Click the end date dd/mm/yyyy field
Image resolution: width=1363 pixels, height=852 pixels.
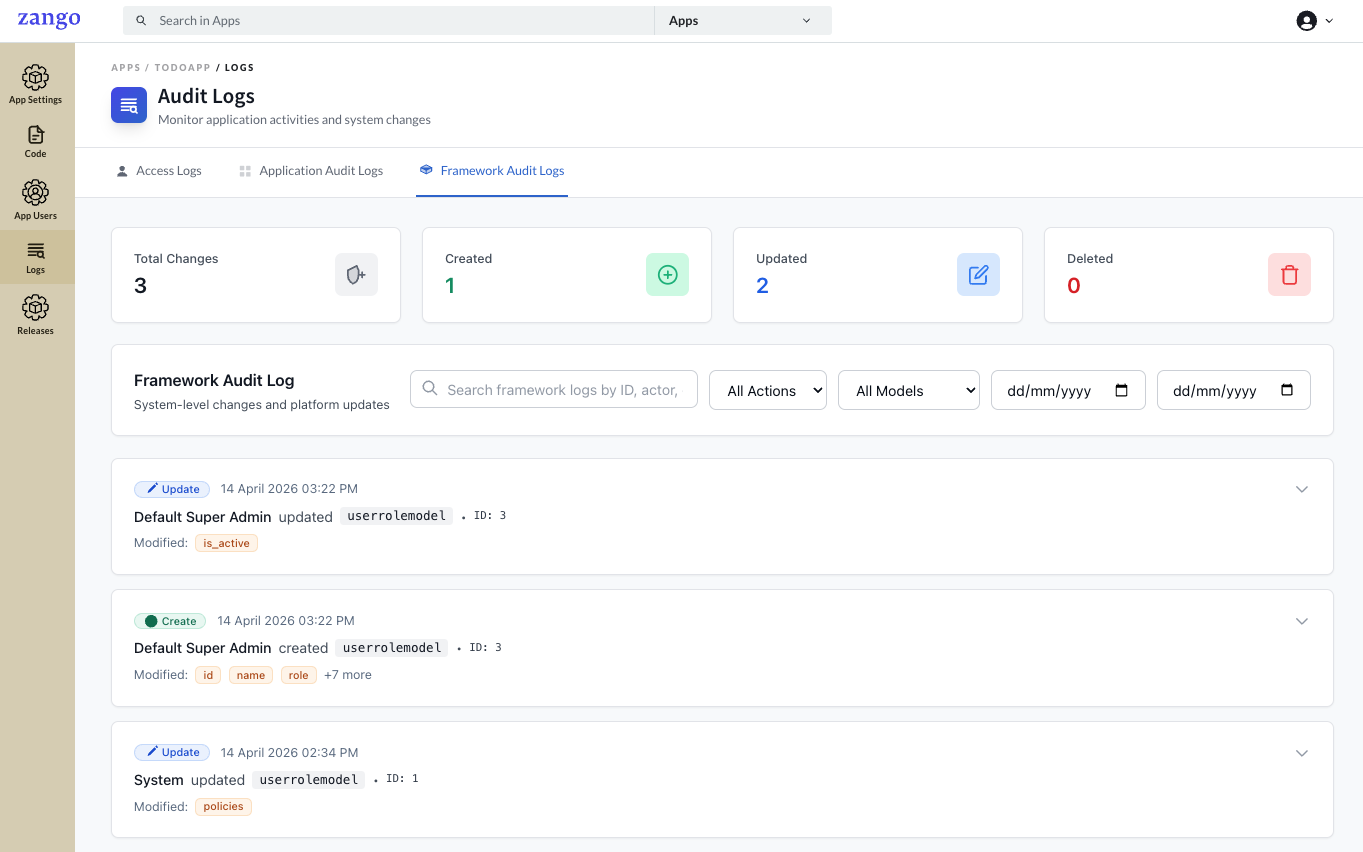(1234, 391)
